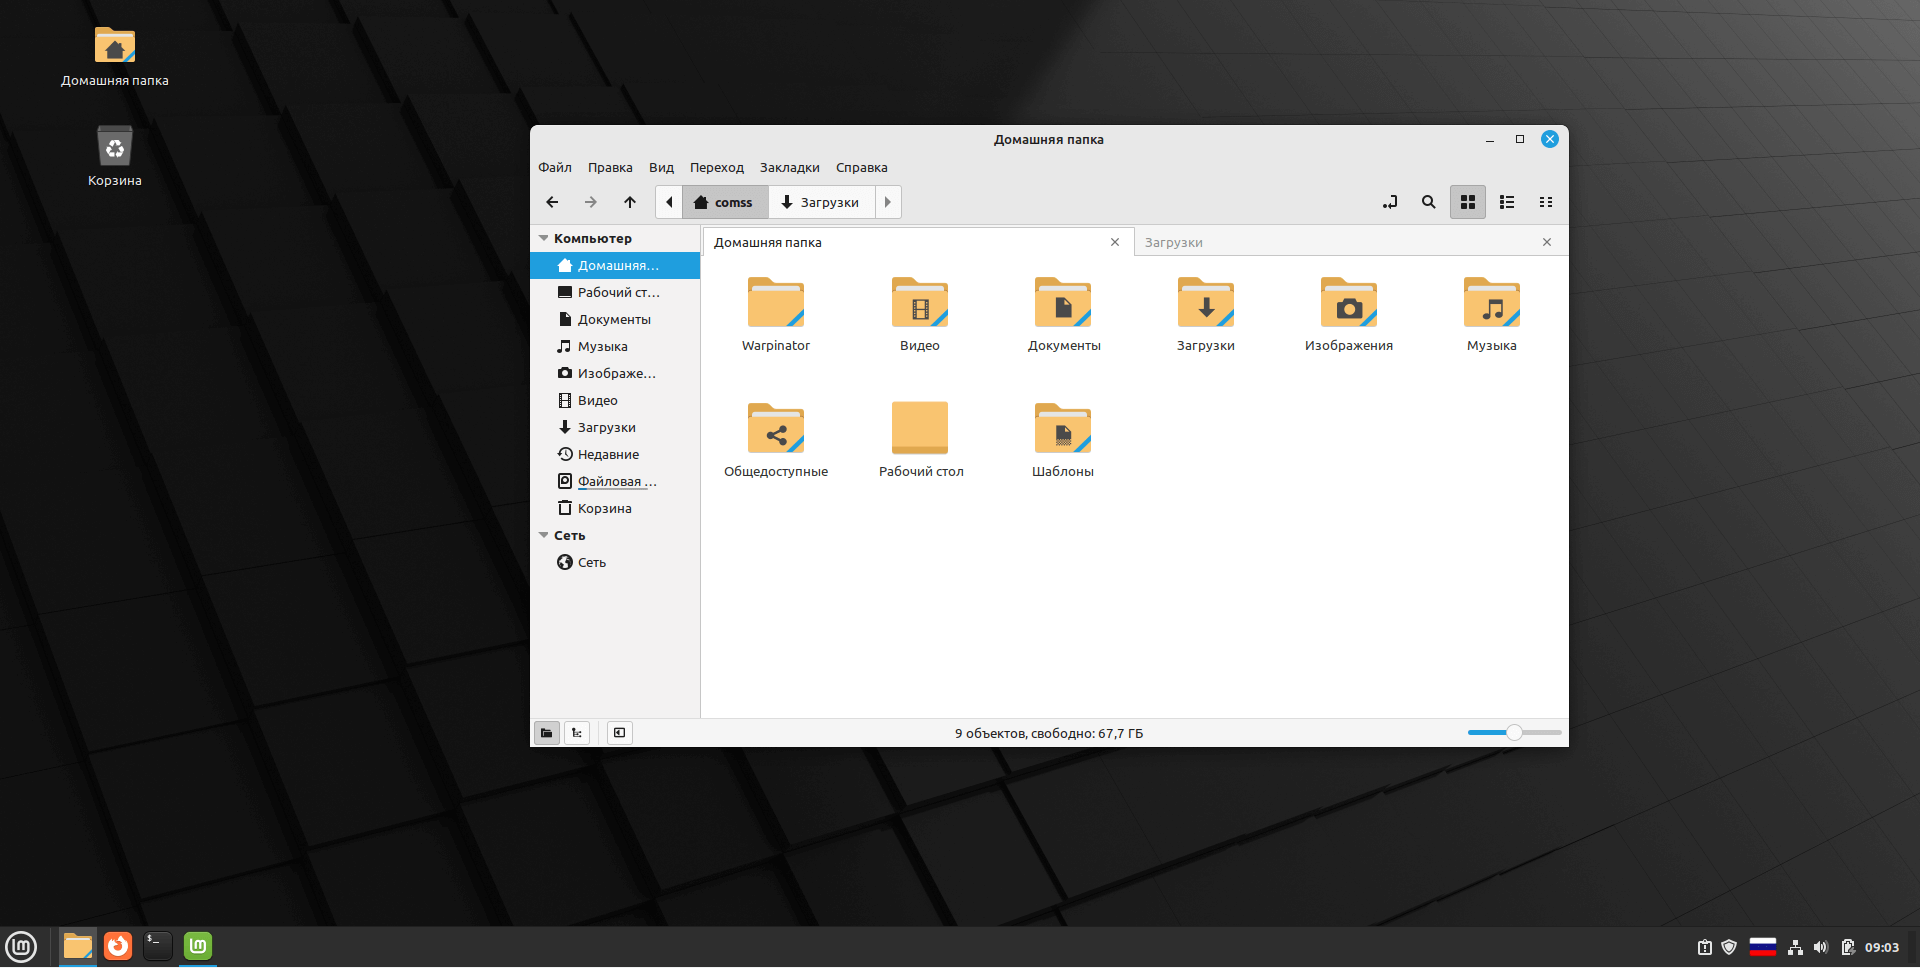Collapse the Компьютер sidebar section
The height and width of the screenshot is (968, 1920).
(544, 239)
